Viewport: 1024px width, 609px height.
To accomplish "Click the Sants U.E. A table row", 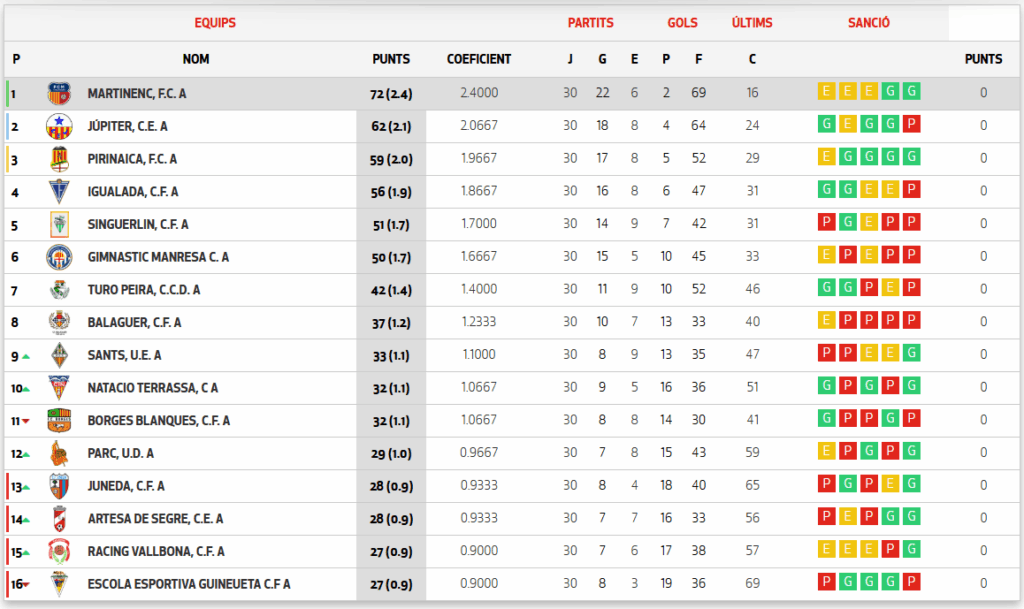I will point(400,355).
